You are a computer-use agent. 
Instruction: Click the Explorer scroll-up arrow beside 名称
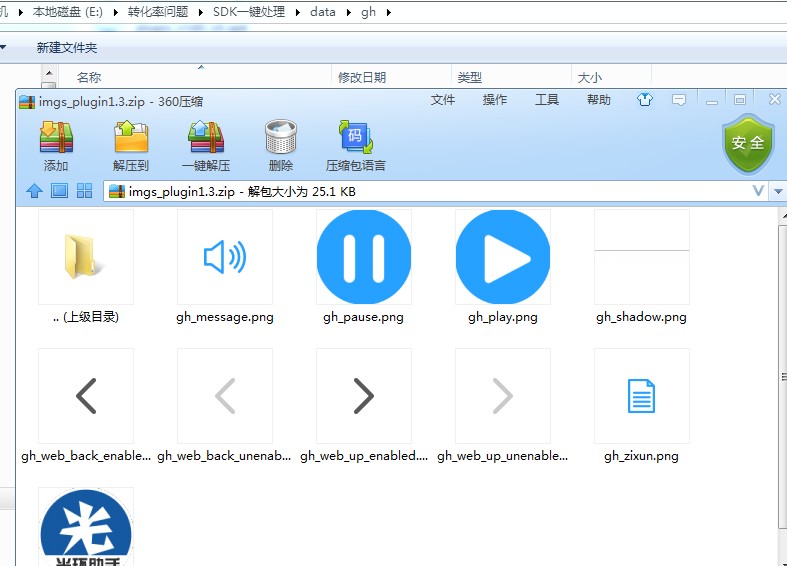(x=49, y=74)
